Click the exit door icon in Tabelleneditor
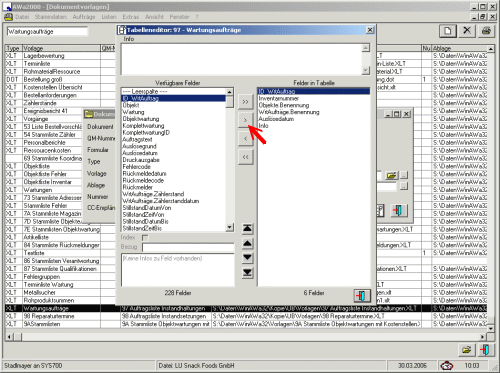The height and width of the screenshot is (373, 500). pyautogui.click(x=362, y=295)
